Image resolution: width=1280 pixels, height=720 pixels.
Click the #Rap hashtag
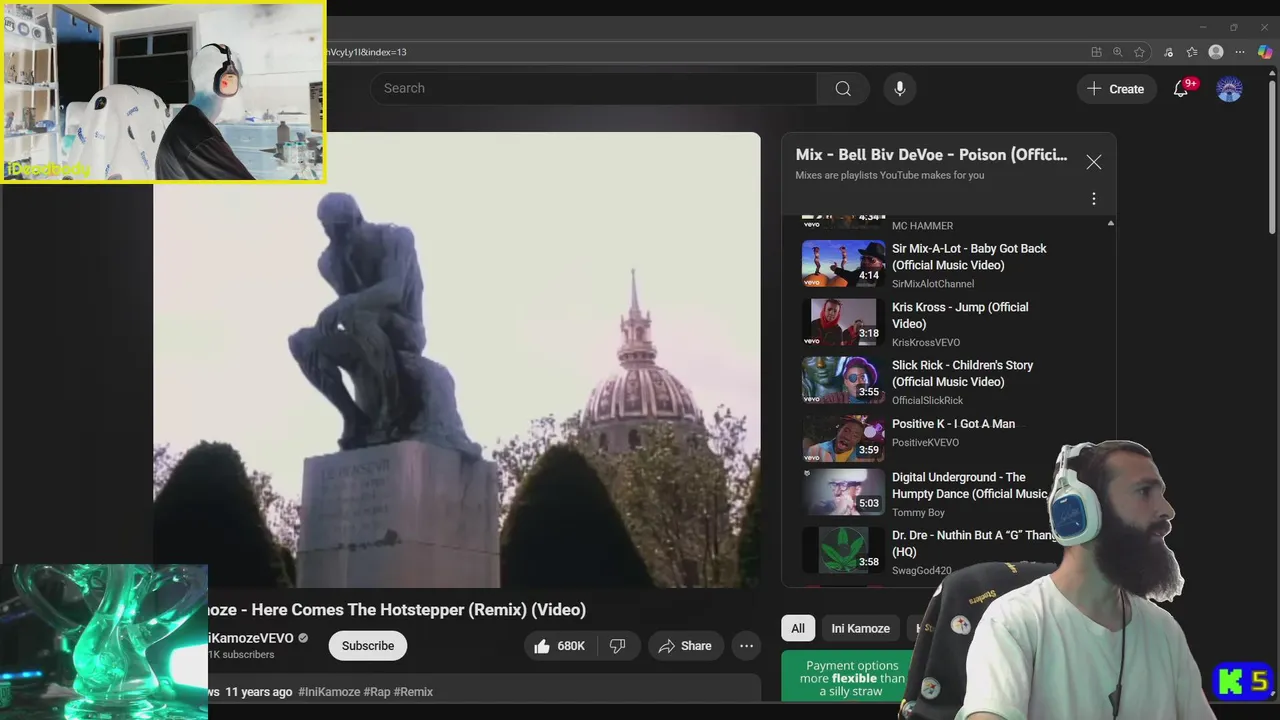click(376, 692)
